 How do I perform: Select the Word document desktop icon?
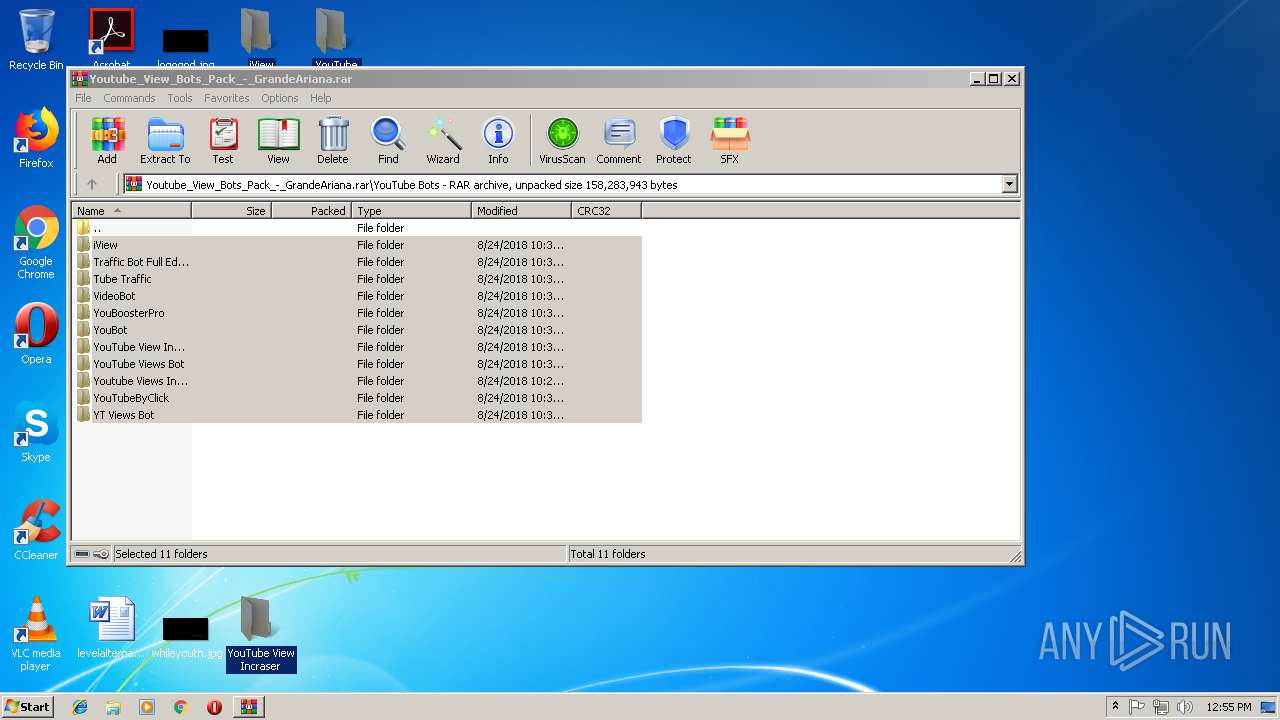[111, 629]
